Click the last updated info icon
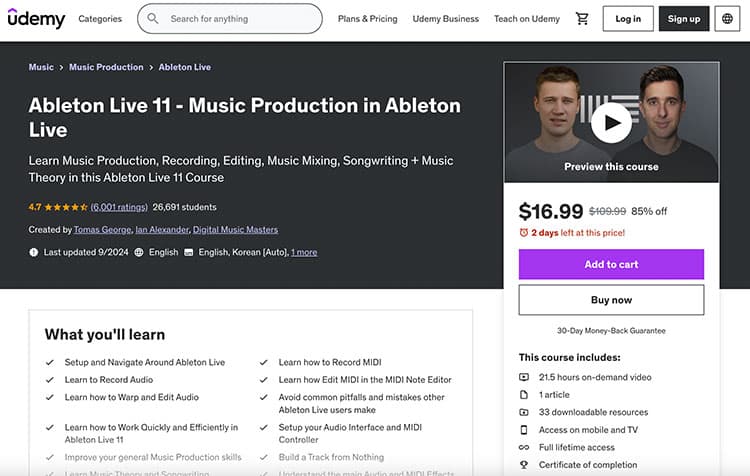 [x=33, y=252]
